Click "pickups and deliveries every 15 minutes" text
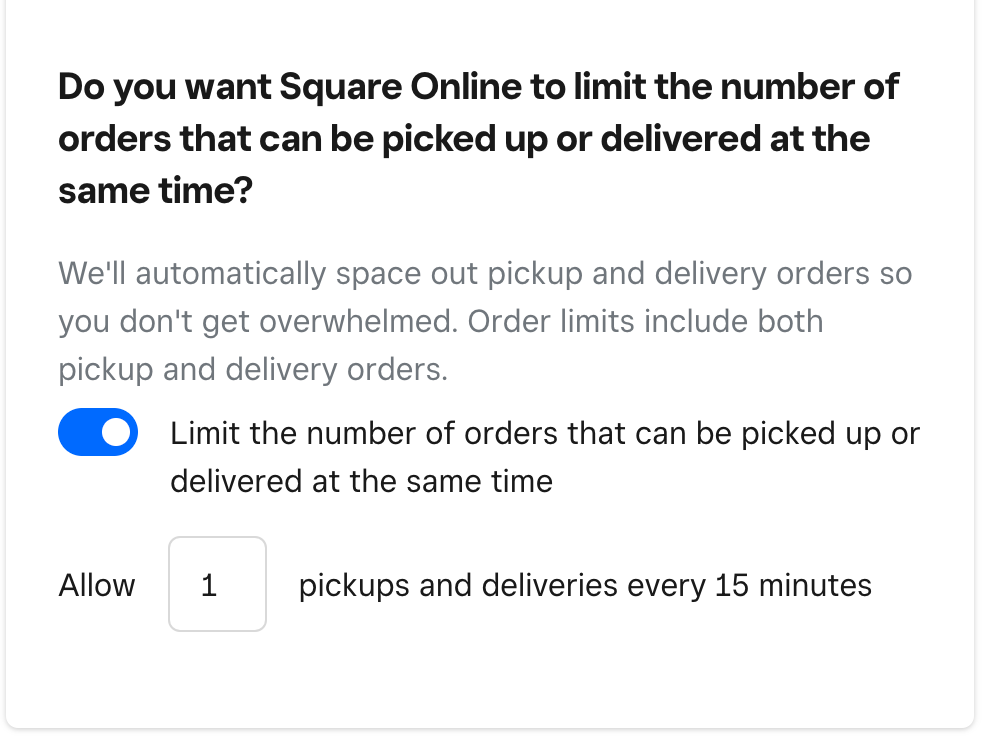 pyautogui.click(x=584, y=585)
